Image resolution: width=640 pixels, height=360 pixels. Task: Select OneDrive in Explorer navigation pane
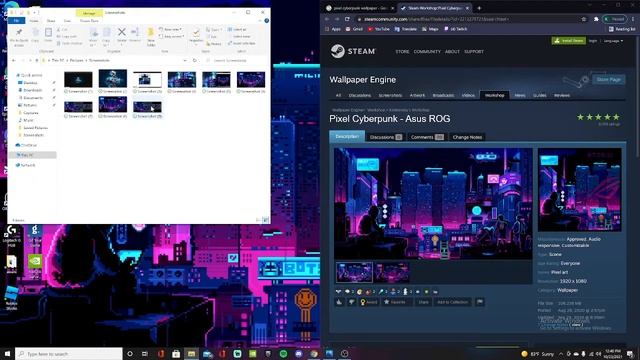point(29,145)
